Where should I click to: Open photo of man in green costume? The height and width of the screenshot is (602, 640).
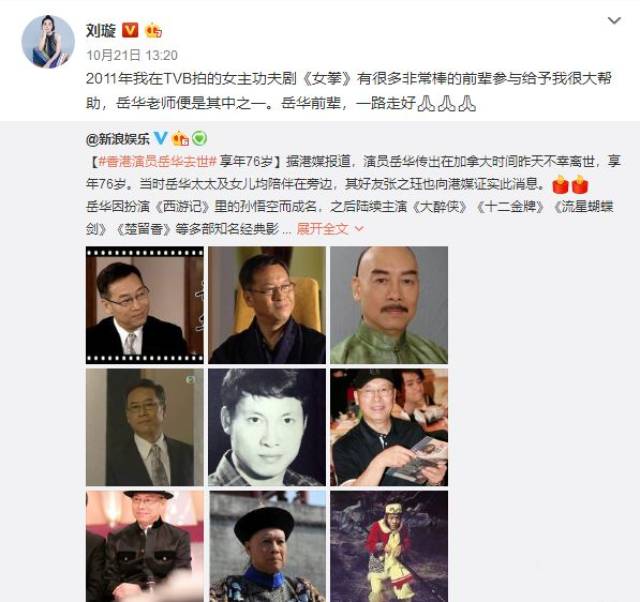pyautogui.click(x=389, y=305)
